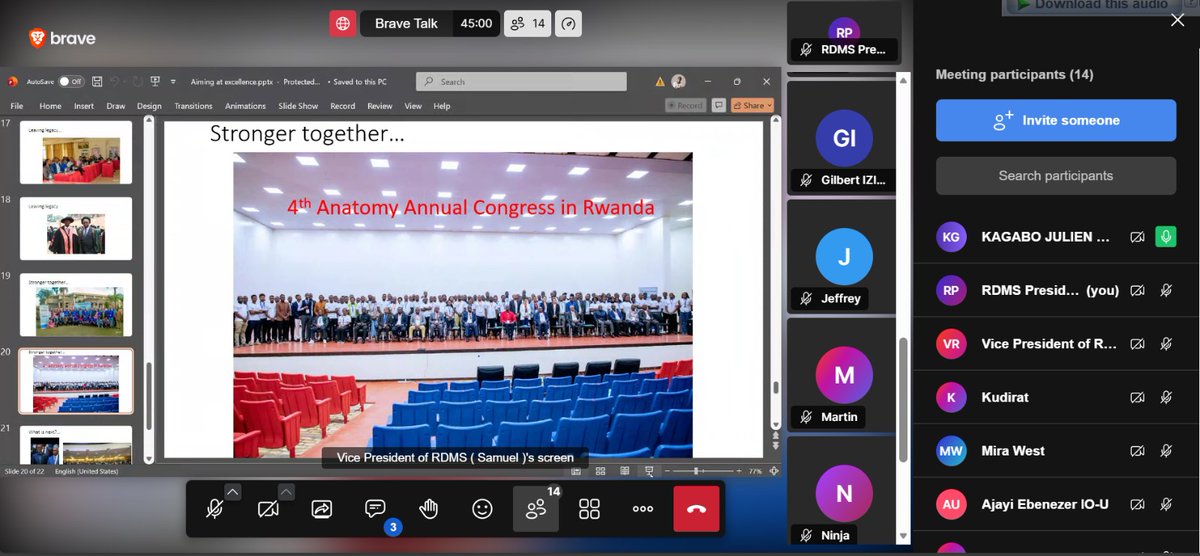This screenshot has width=1200, height=556.
Task: Open the Insert ribbon tab
Action: 84,106
